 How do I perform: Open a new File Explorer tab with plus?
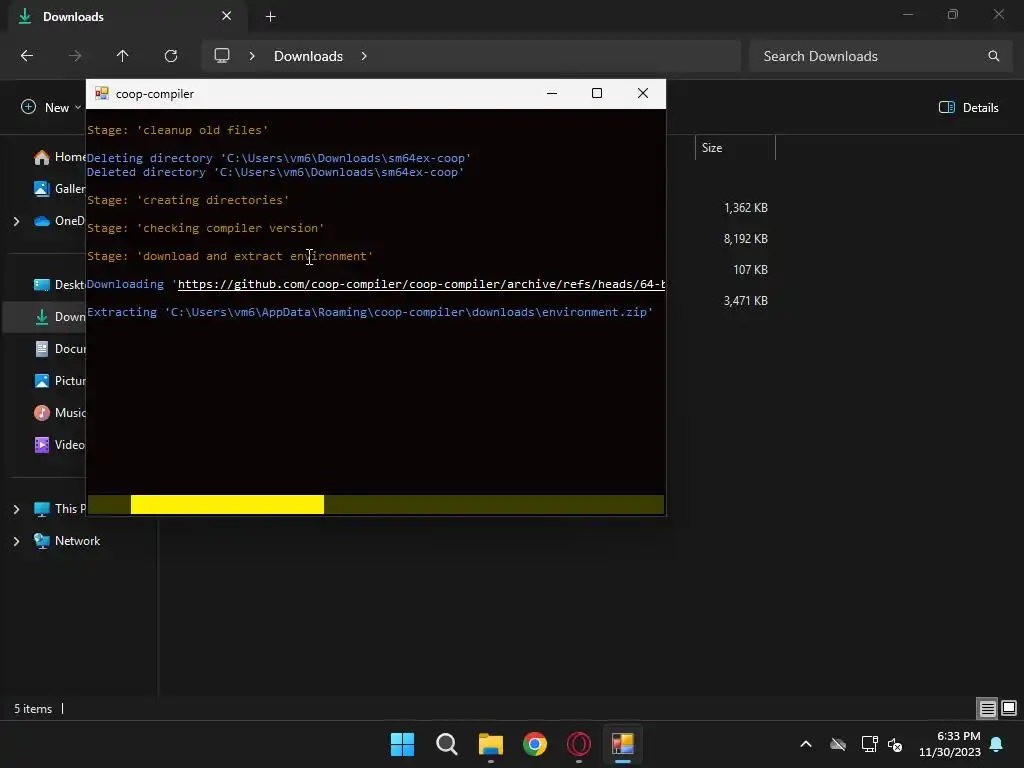(x=270, y=17)
